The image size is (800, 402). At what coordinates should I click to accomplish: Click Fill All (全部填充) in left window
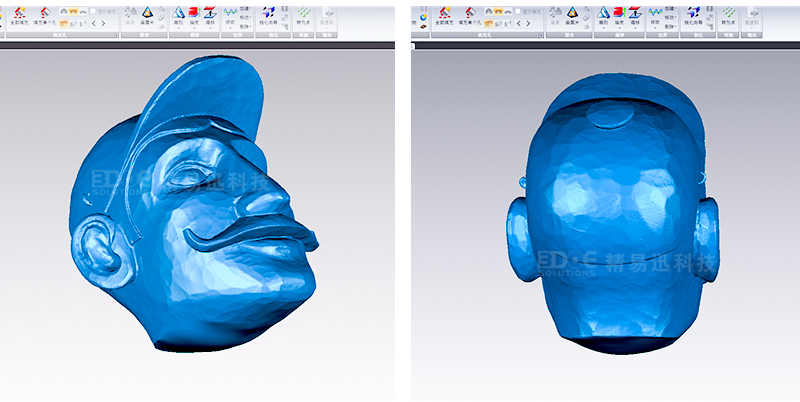point(20,14)
